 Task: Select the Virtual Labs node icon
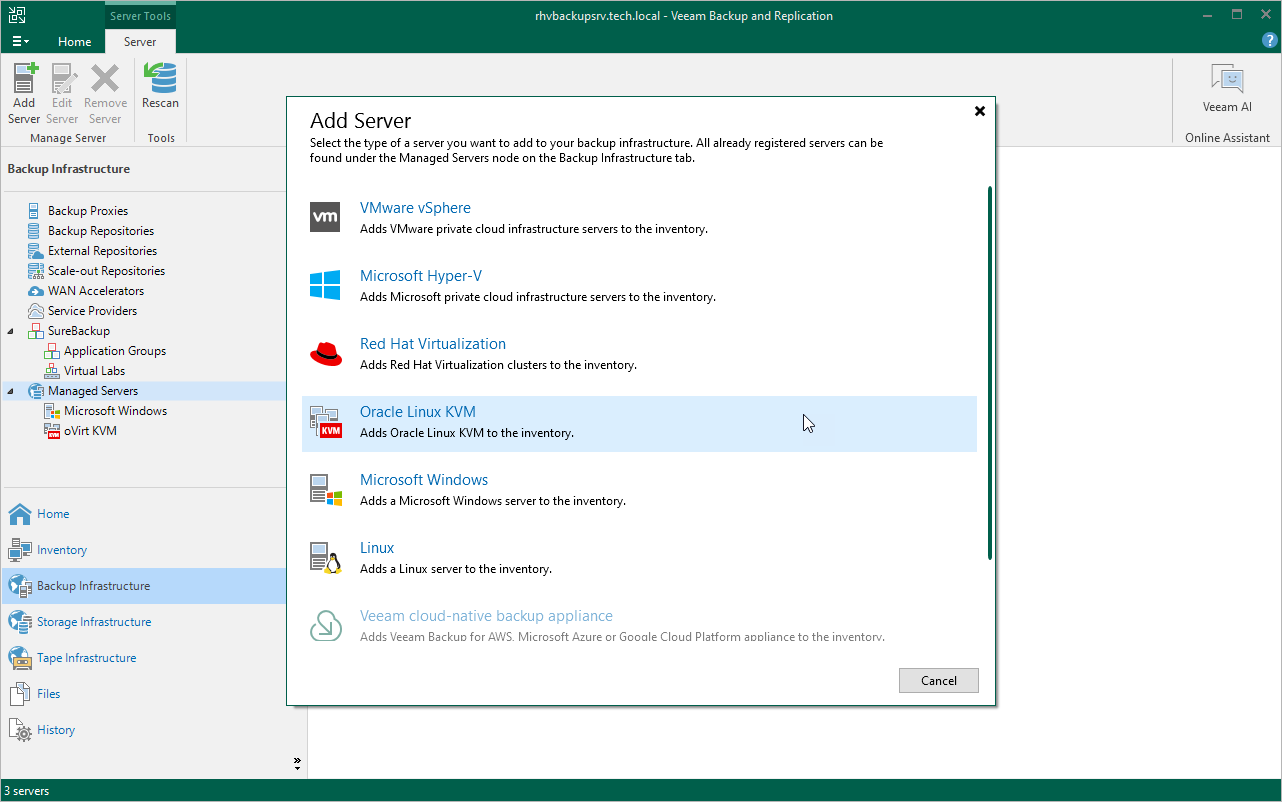[52, 371]
